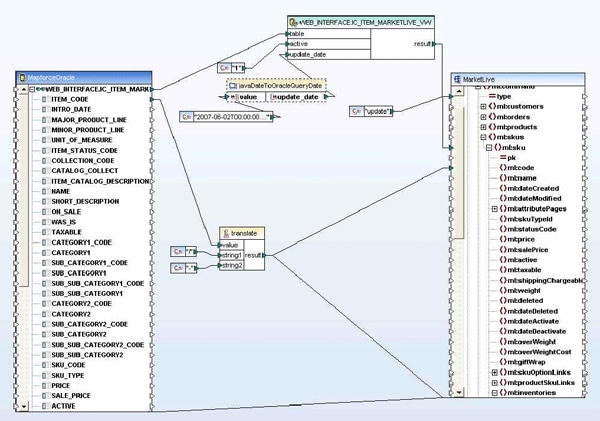
Task: Click the MarketLive component title icon
Action: (457, 79)
